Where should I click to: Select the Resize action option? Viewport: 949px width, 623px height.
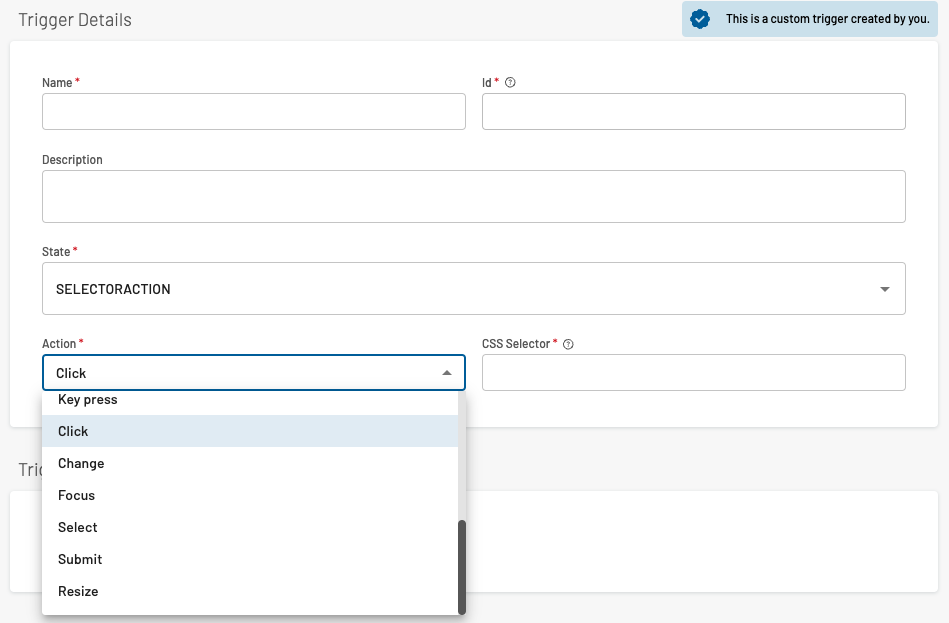pyautogui.click(x=78, y=591)
